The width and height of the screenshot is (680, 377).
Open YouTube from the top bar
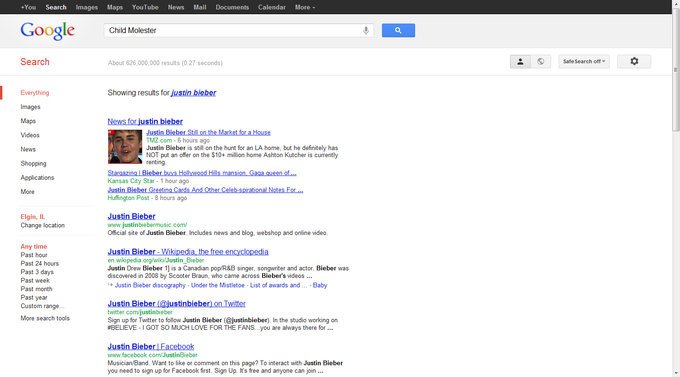click(x=145, y=7)
